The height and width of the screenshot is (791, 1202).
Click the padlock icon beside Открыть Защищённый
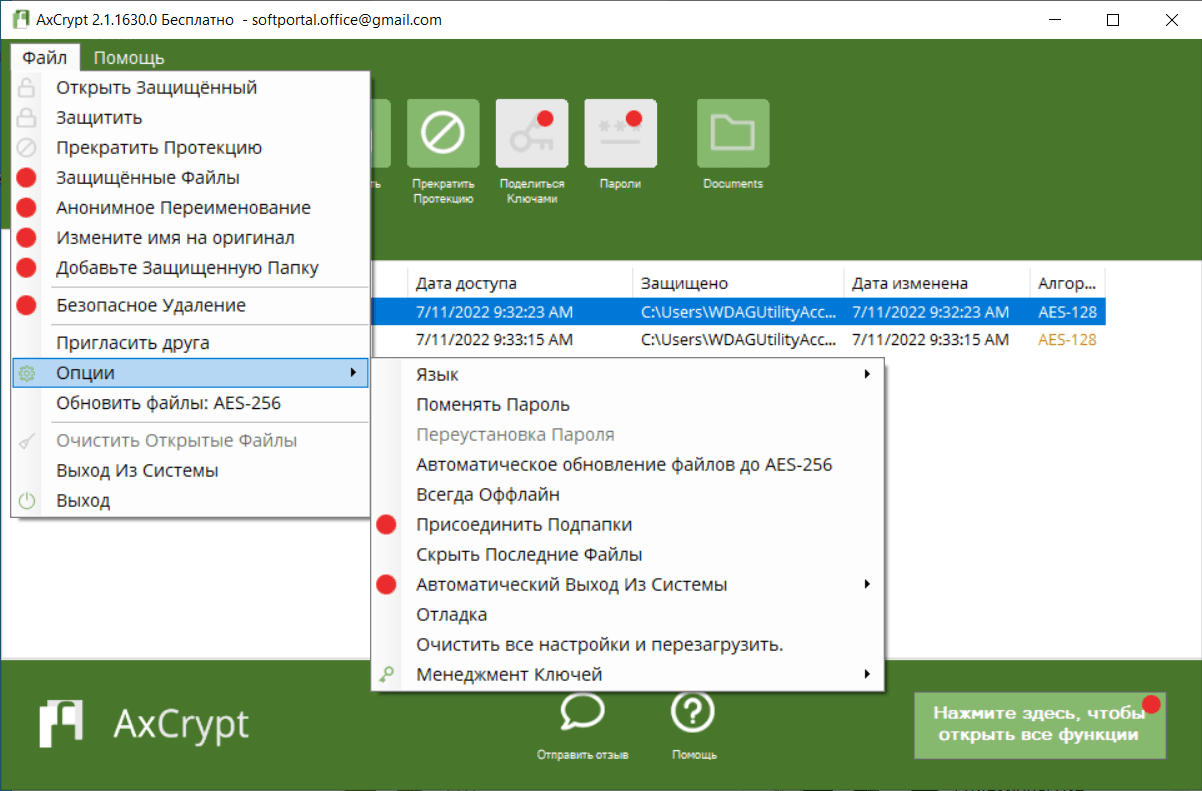[x=27, y=88]
